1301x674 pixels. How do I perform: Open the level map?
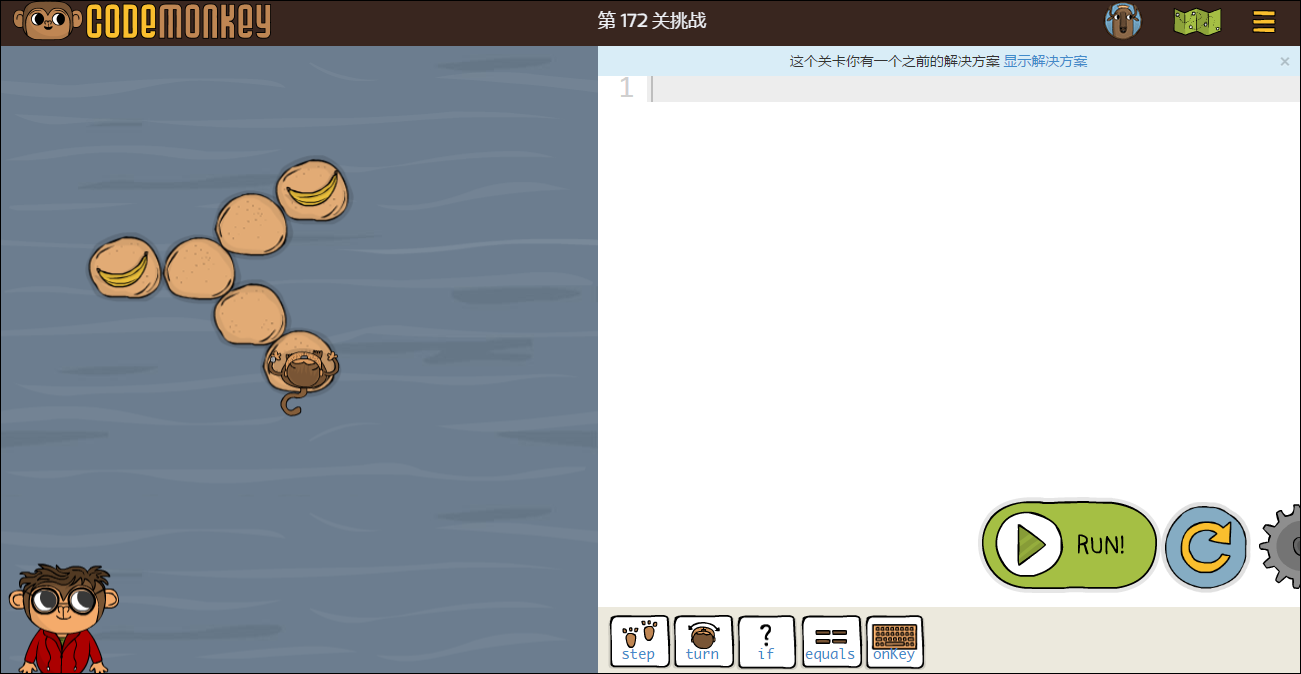[x=1198, y=22]
